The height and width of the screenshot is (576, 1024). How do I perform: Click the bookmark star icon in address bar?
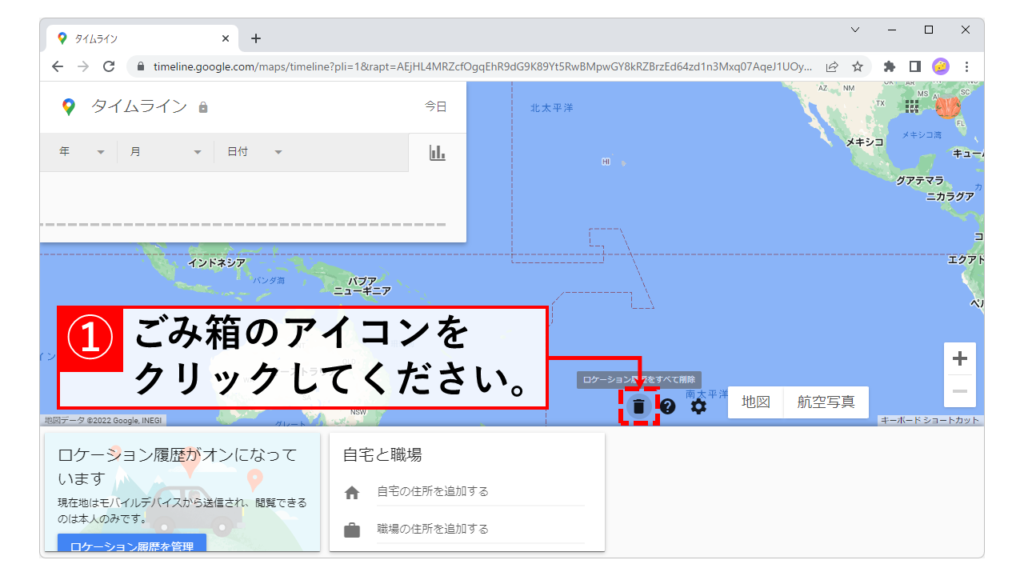click(x=857, y=66)
